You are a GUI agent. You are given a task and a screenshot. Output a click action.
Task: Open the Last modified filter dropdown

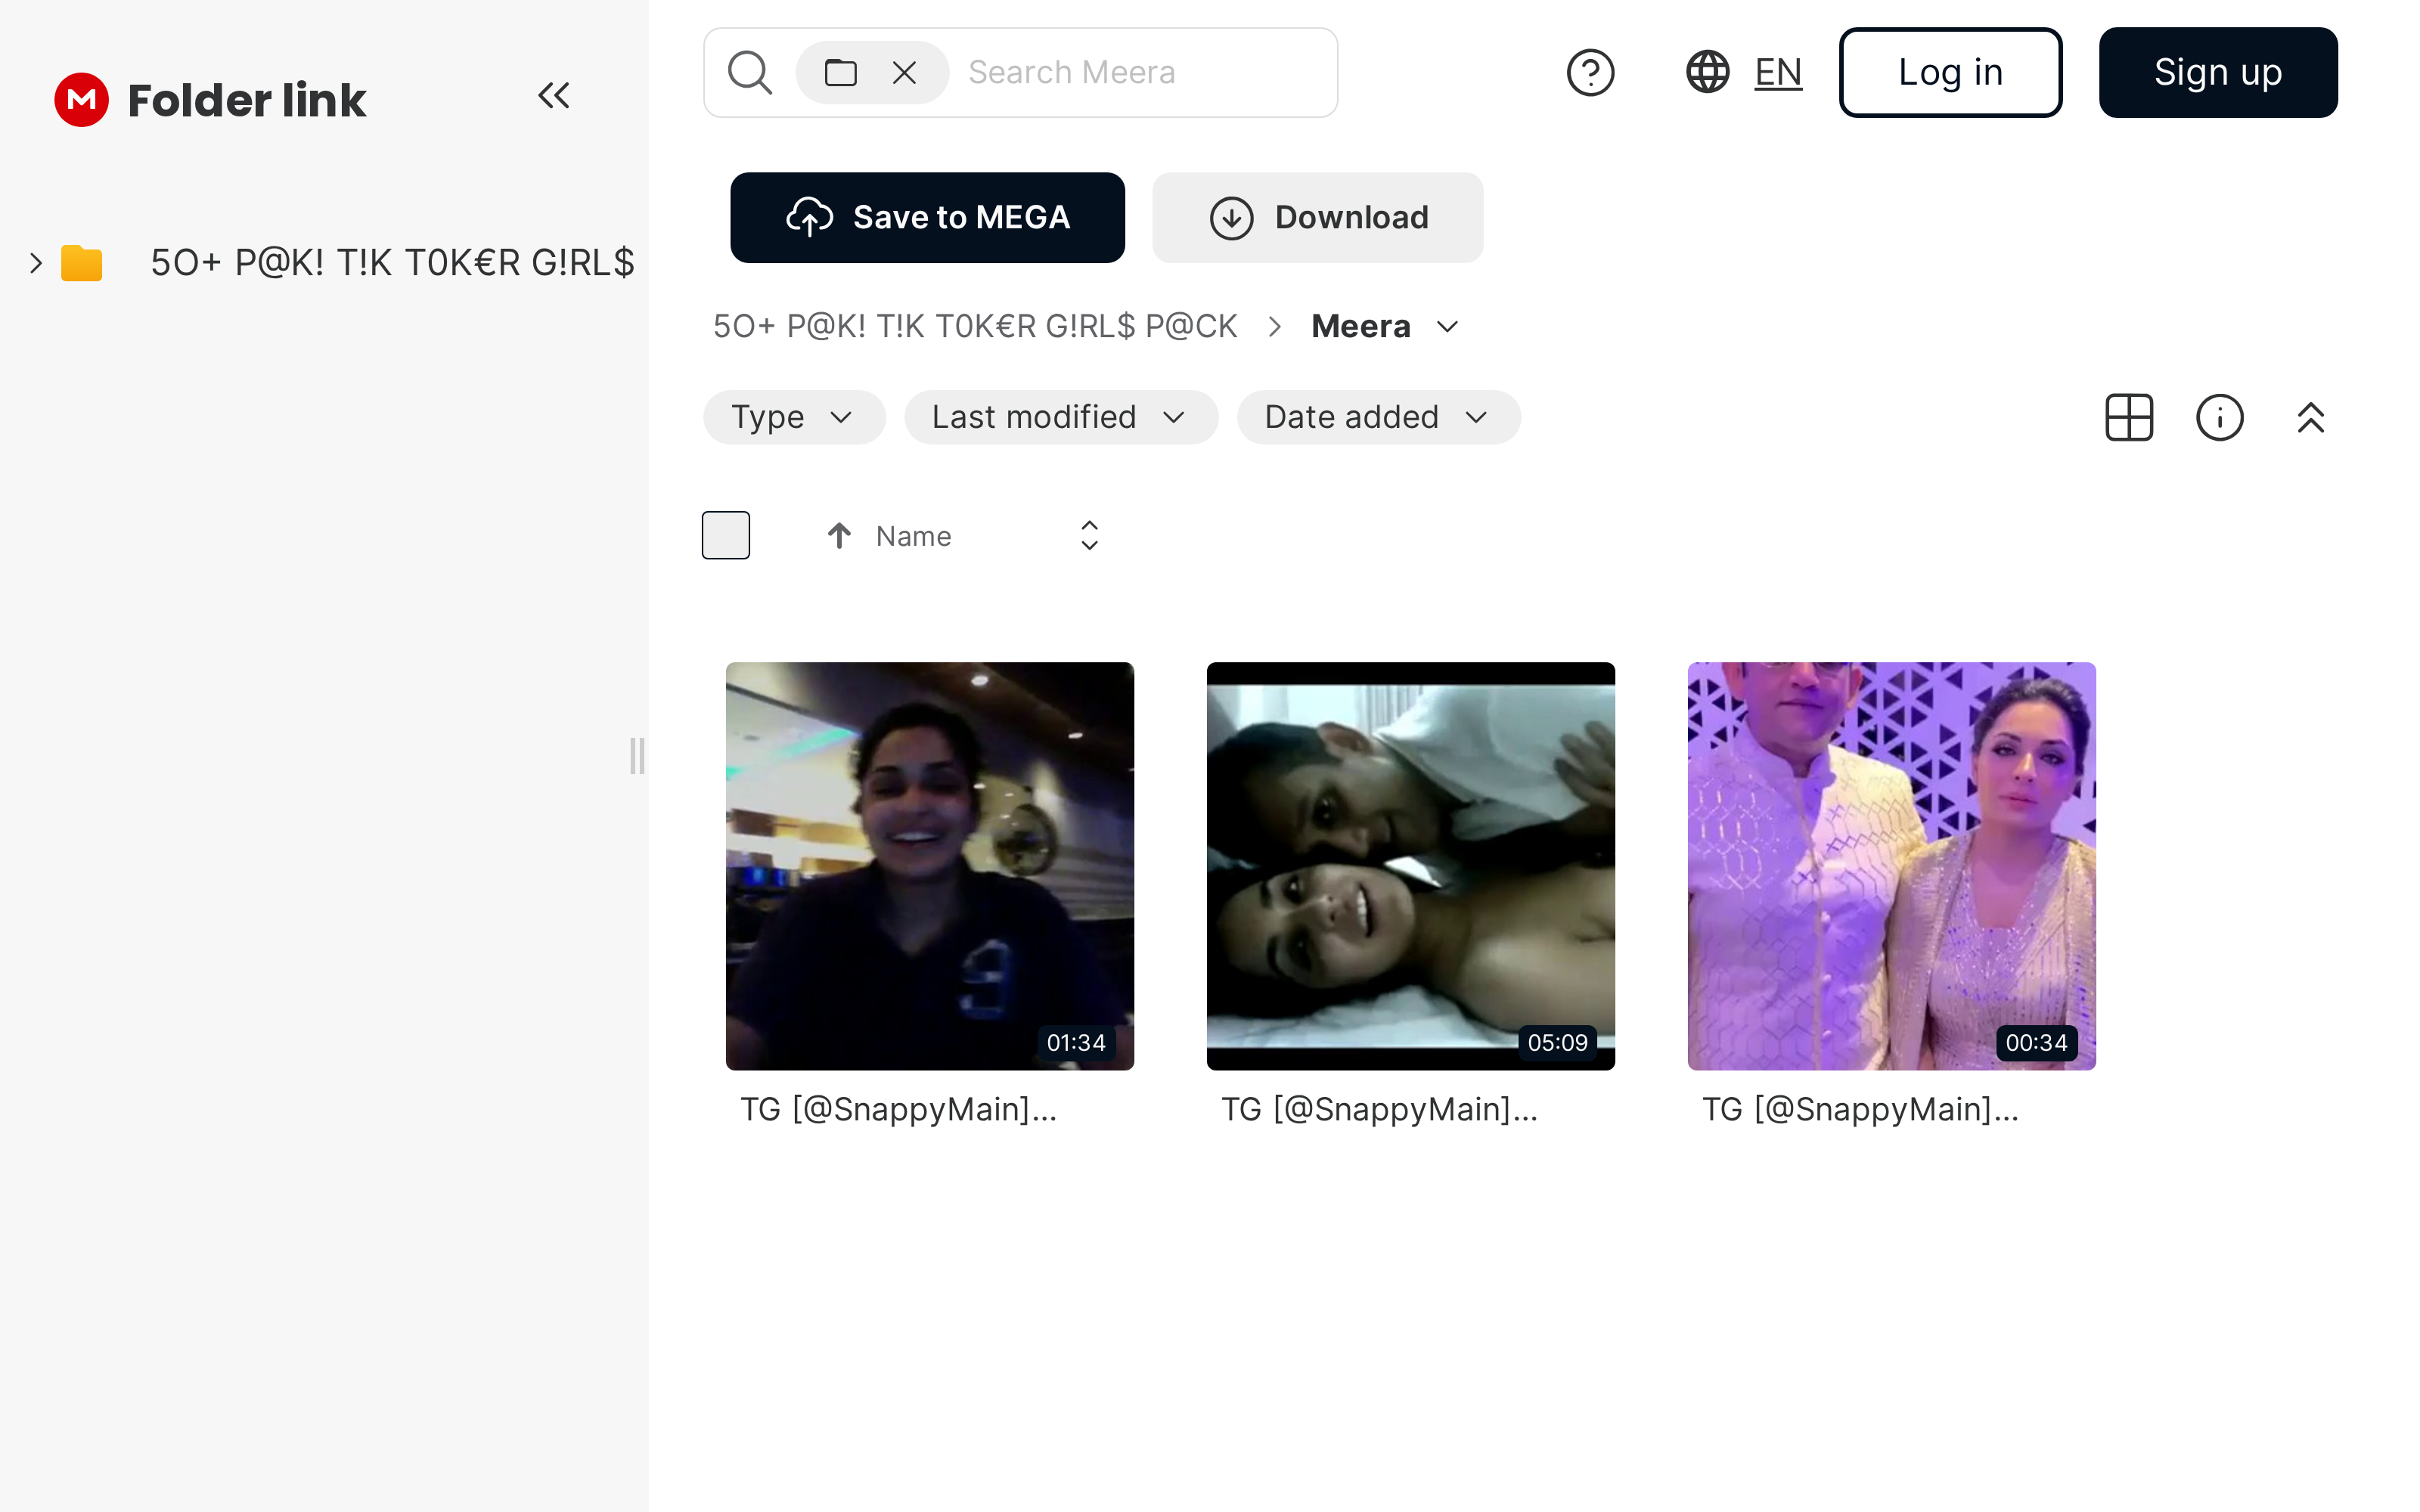(1060, 417)
